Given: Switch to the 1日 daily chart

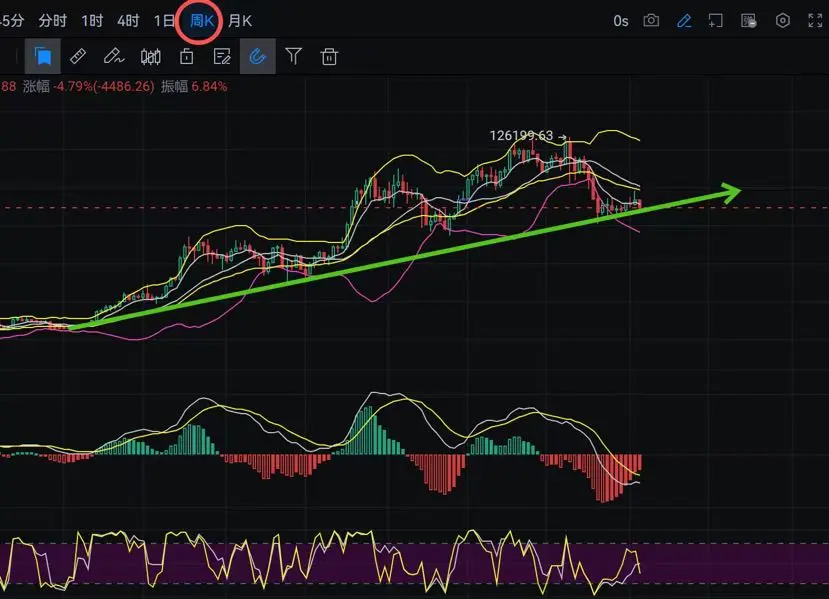Looking at the screenshot, I should point(164,21).
